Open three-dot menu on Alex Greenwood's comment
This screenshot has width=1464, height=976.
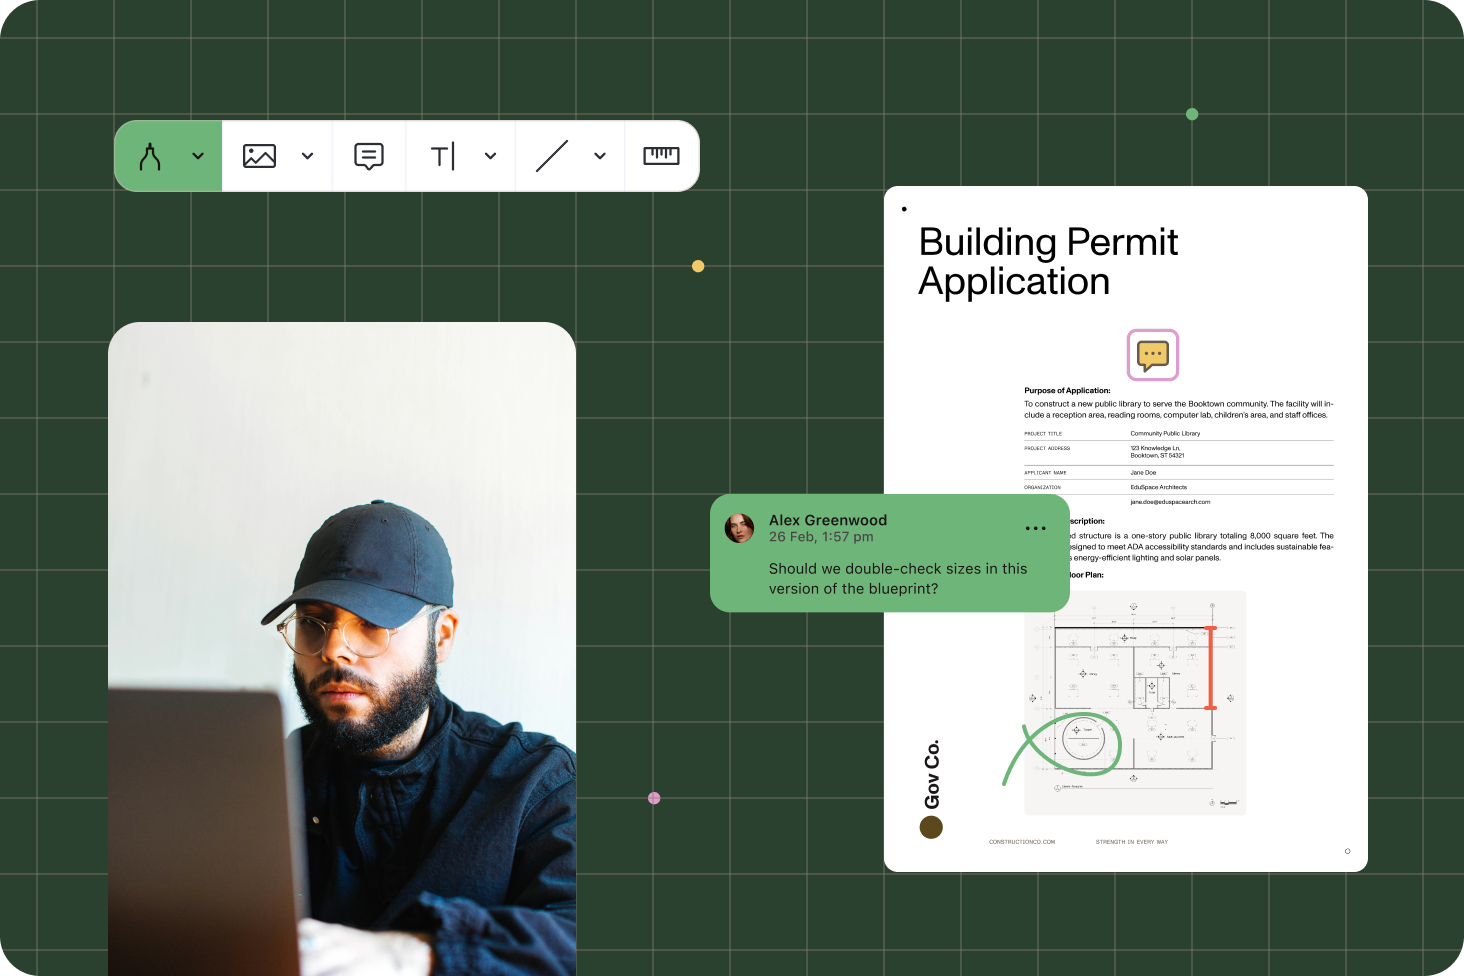1035,528
